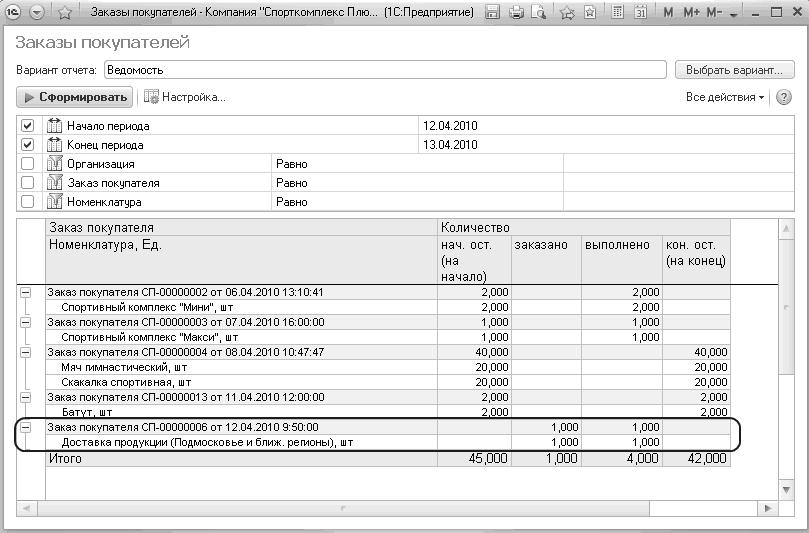Screen dimensions: 809x533
Task: Click the Итого total row label
Action: (65, 459)
